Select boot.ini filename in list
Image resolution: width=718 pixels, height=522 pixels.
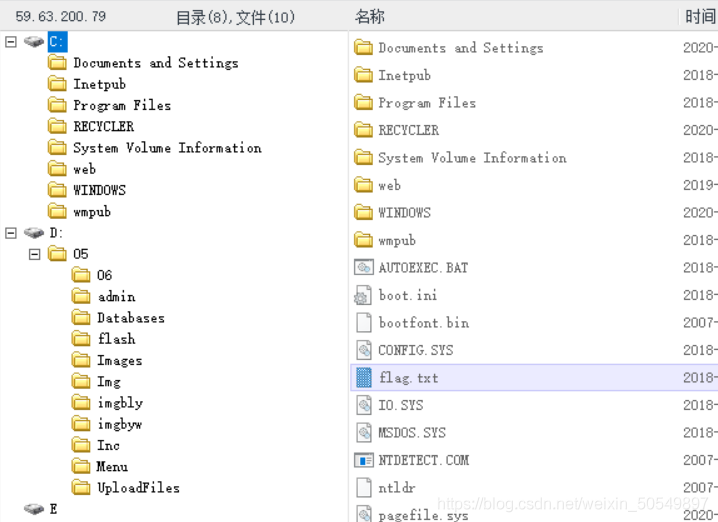coord(408,295)
